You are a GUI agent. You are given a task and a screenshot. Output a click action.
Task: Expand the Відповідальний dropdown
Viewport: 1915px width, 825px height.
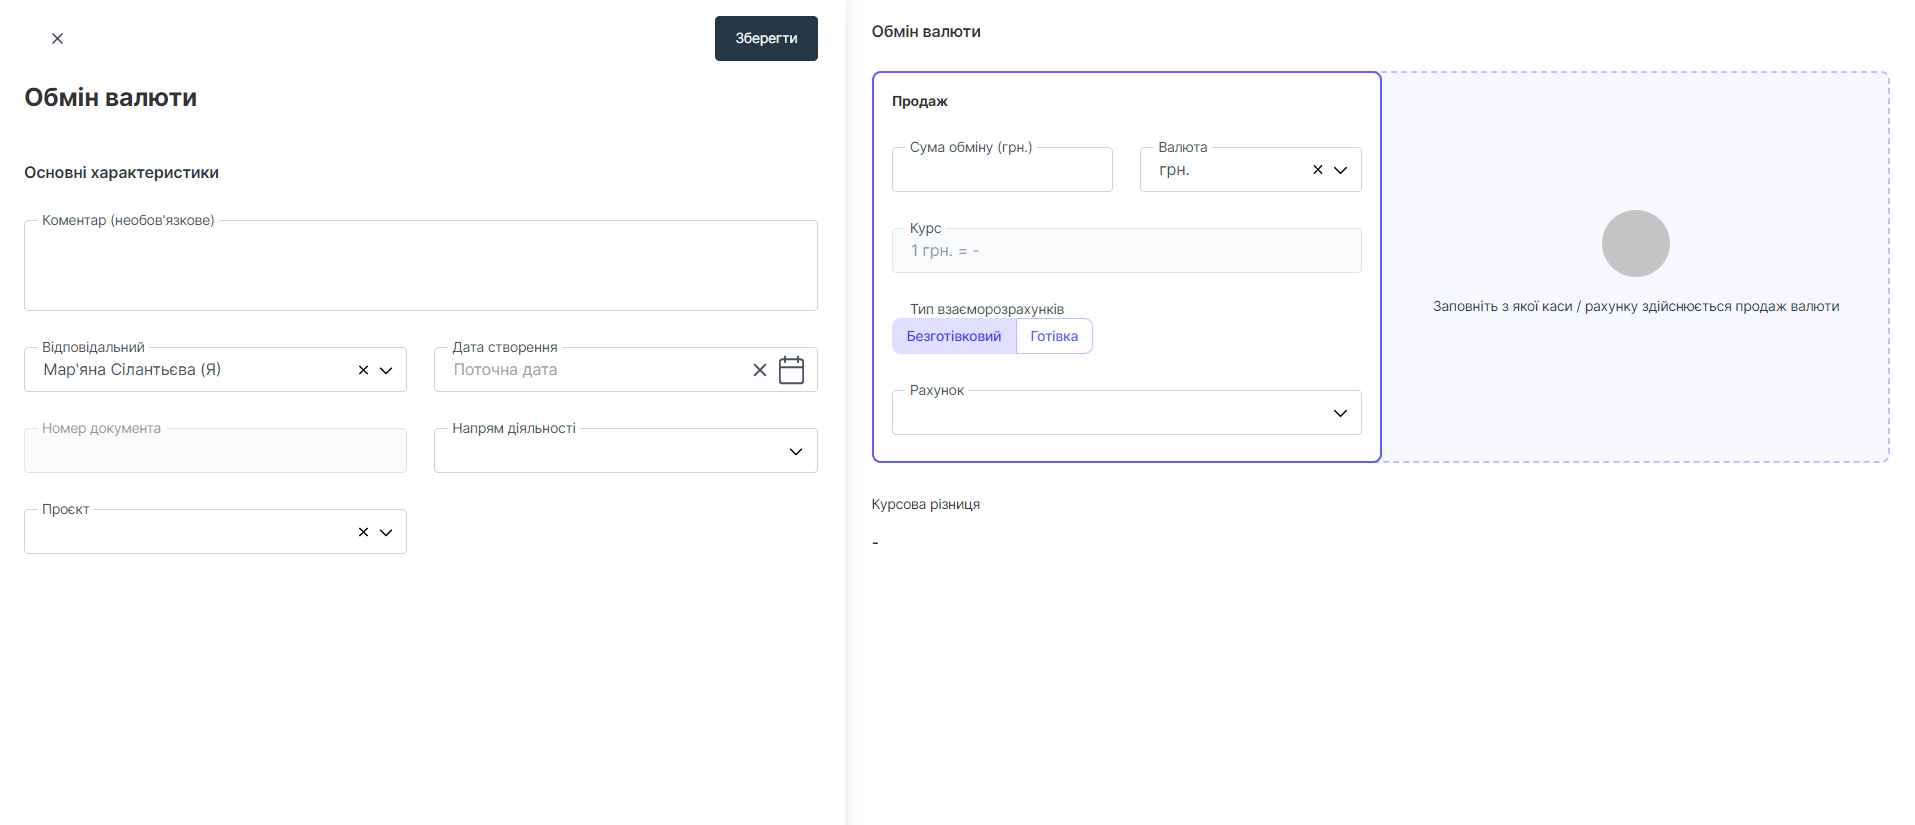386,370
